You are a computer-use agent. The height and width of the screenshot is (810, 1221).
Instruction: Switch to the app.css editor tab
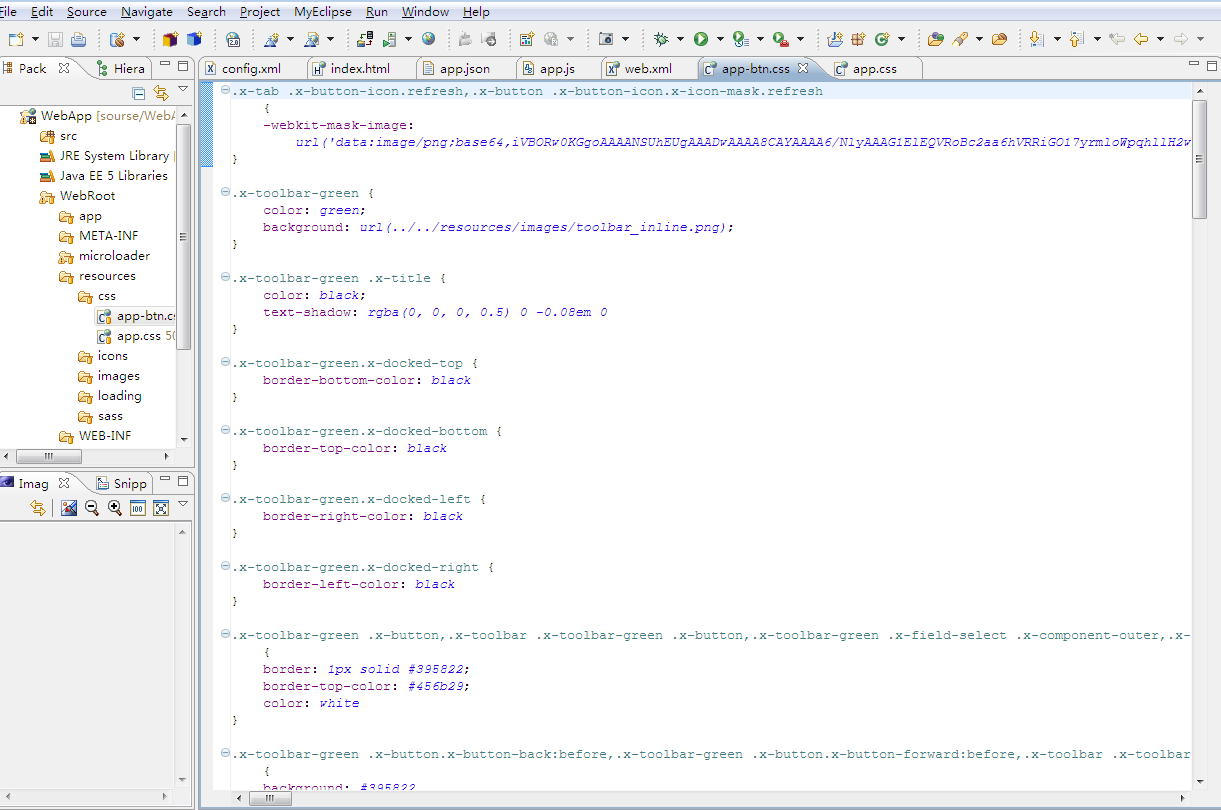point(874,69)
